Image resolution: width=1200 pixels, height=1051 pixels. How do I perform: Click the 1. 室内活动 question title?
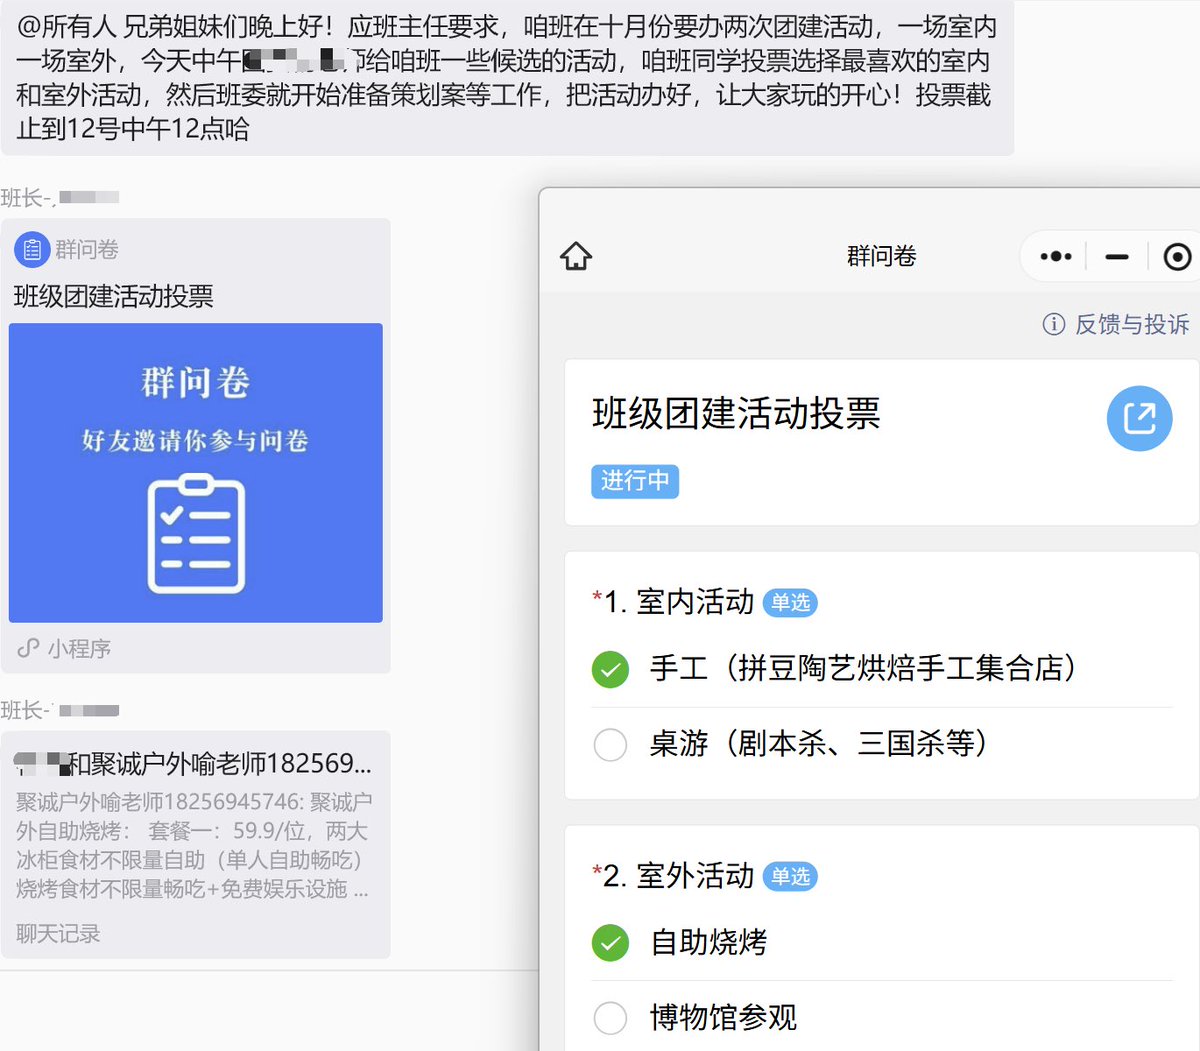[679, 602]
